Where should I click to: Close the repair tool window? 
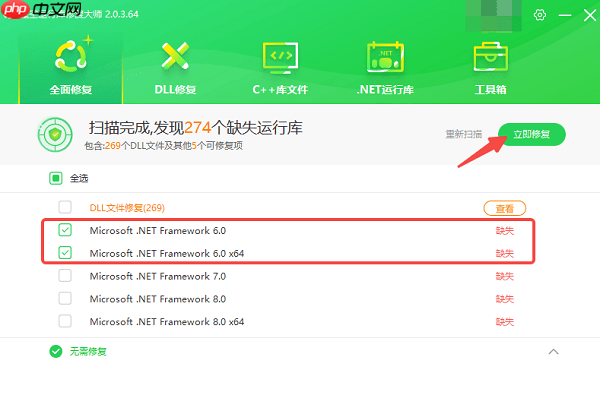pos(590,15)
